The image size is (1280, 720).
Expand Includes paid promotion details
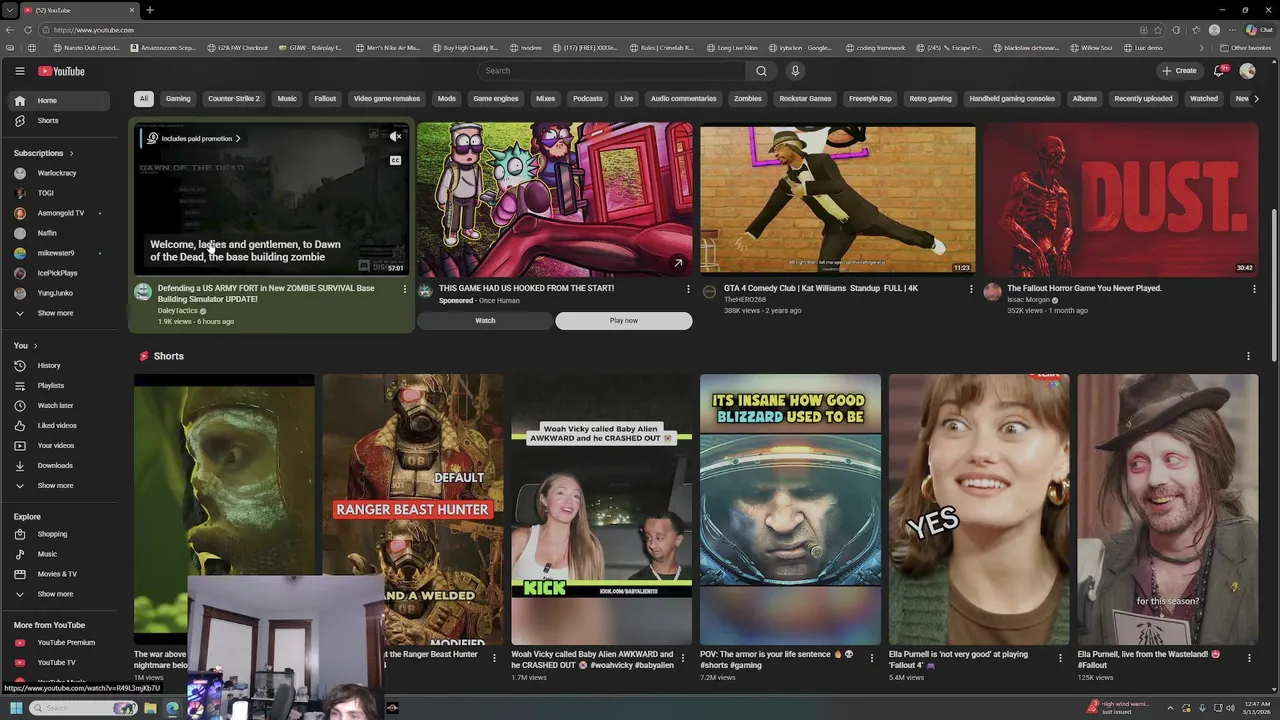point(195,139)
